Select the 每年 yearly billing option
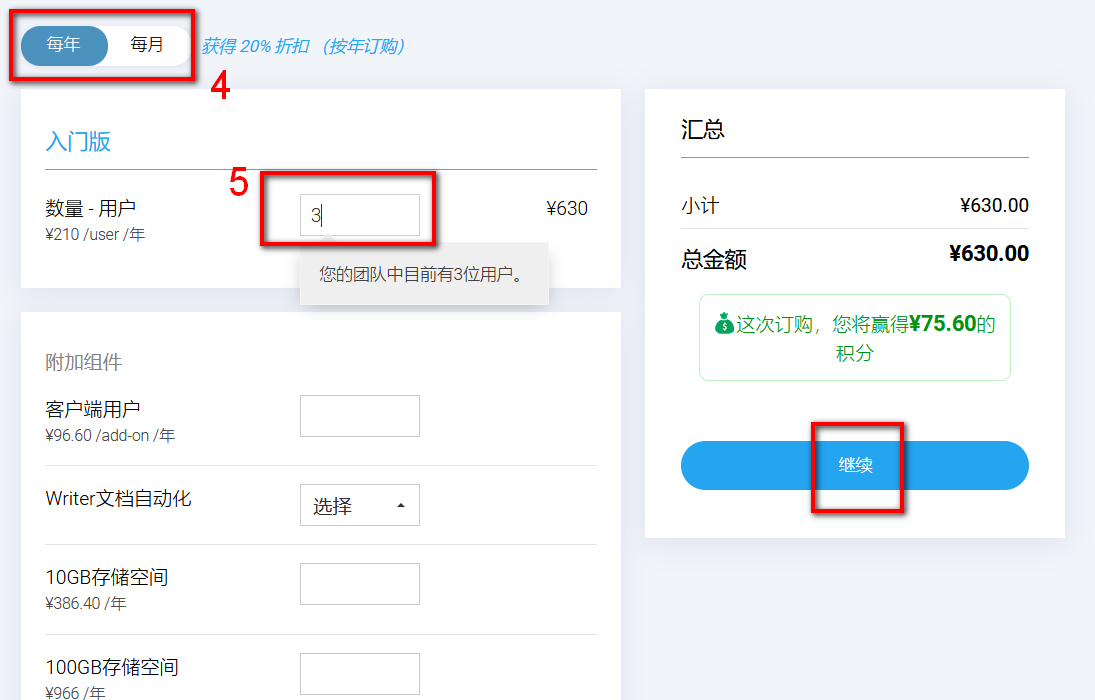 coord(64,45)
